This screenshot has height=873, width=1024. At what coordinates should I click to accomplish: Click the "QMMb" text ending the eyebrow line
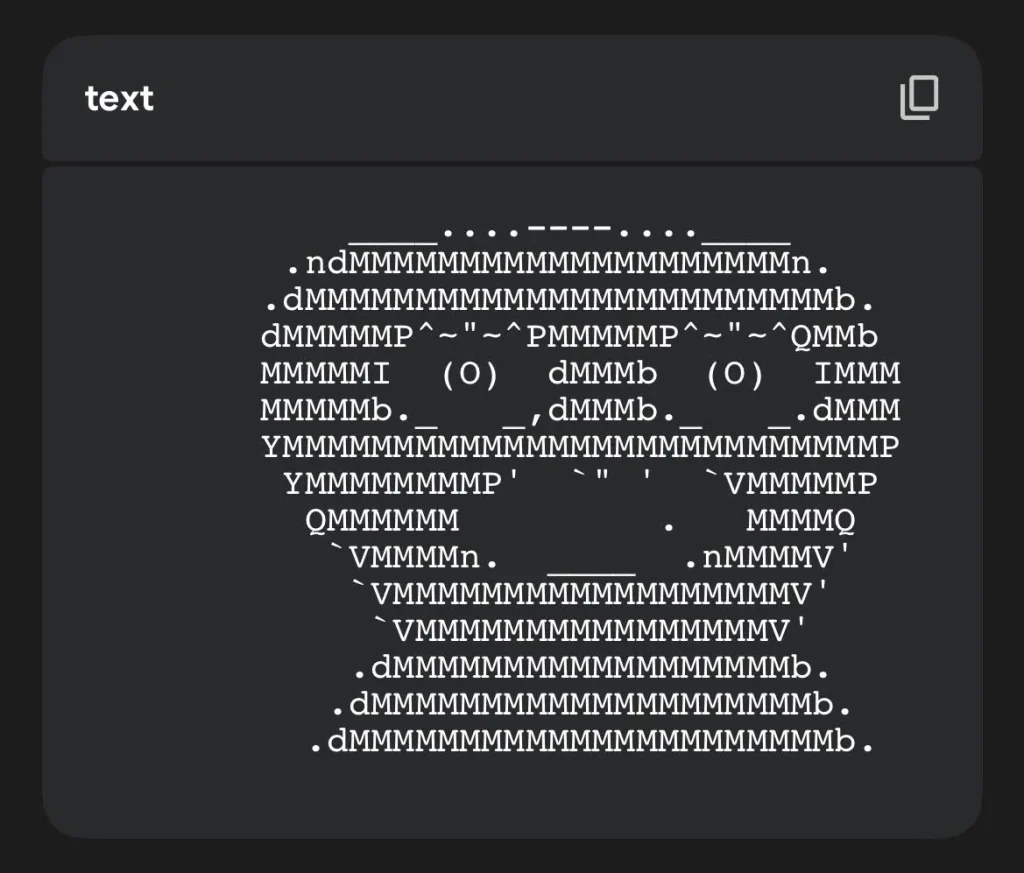point(834,337)
